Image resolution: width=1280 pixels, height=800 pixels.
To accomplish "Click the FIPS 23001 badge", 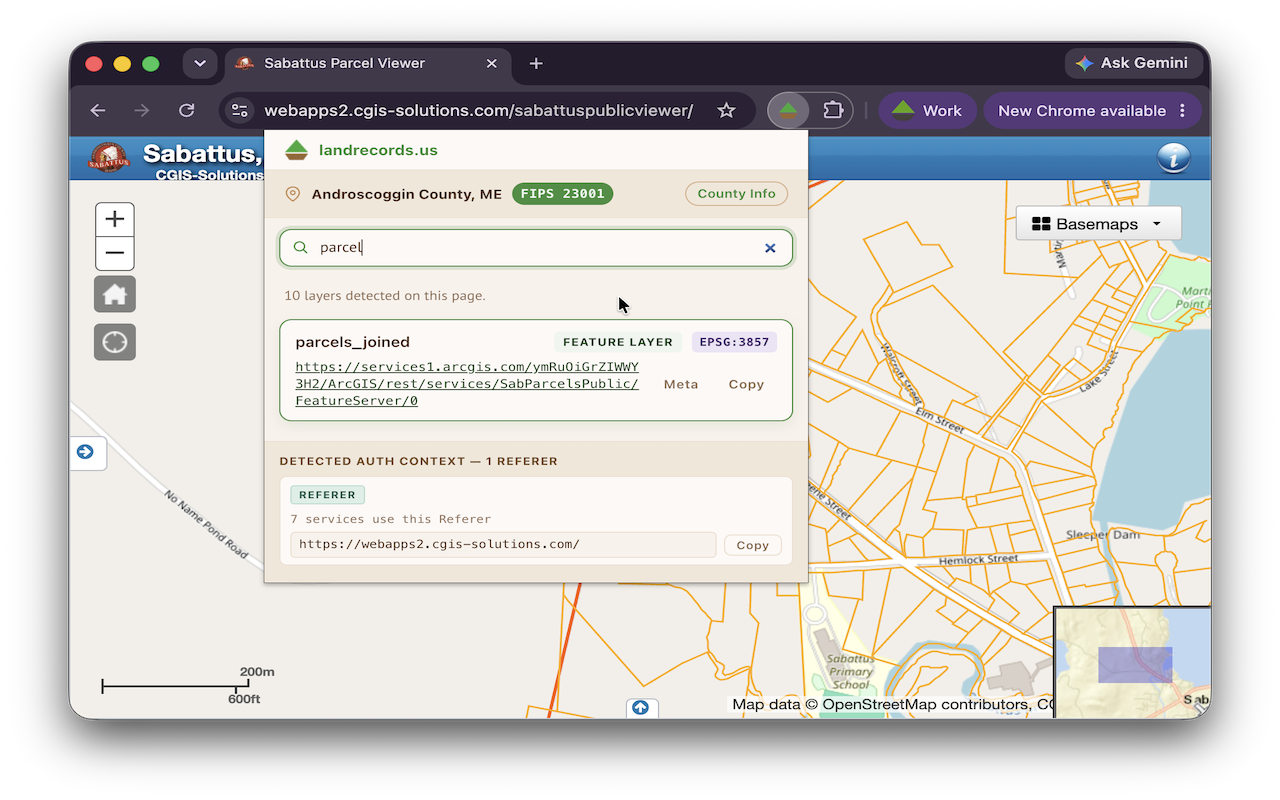I will pos(562,194).
